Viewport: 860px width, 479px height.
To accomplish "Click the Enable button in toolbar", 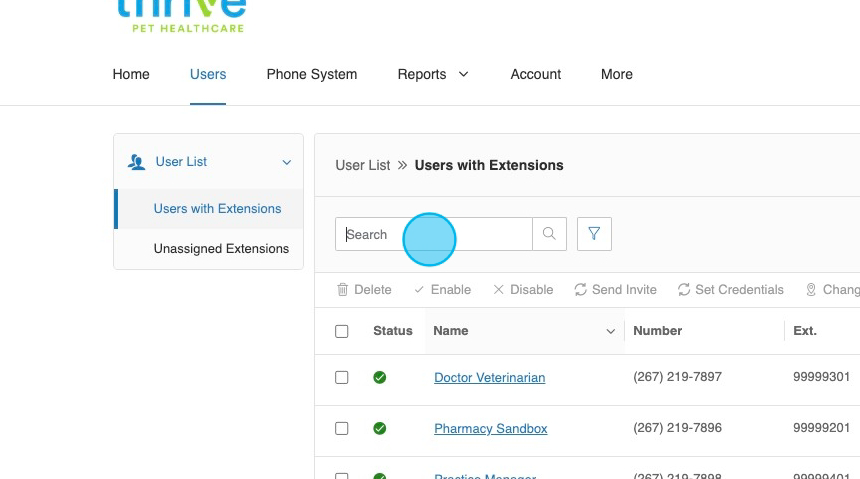I will click(442, 290).
